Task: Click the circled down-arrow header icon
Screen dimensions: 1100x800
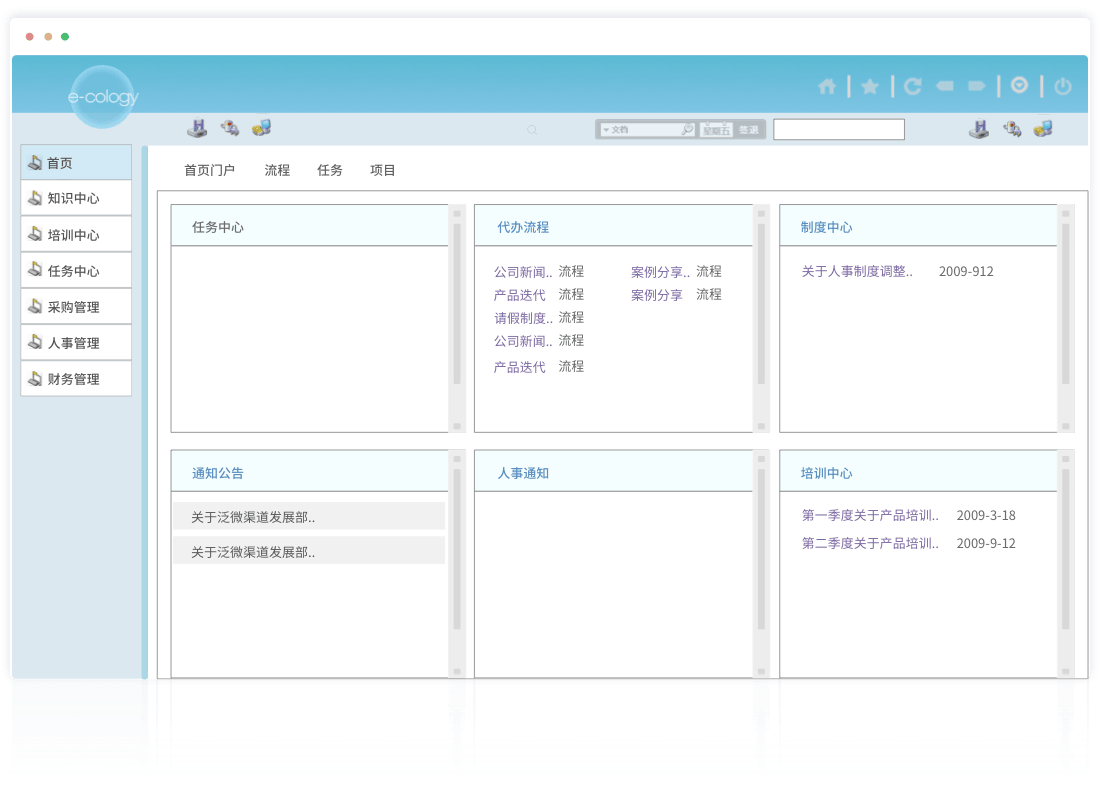Action: point(1019,86)
